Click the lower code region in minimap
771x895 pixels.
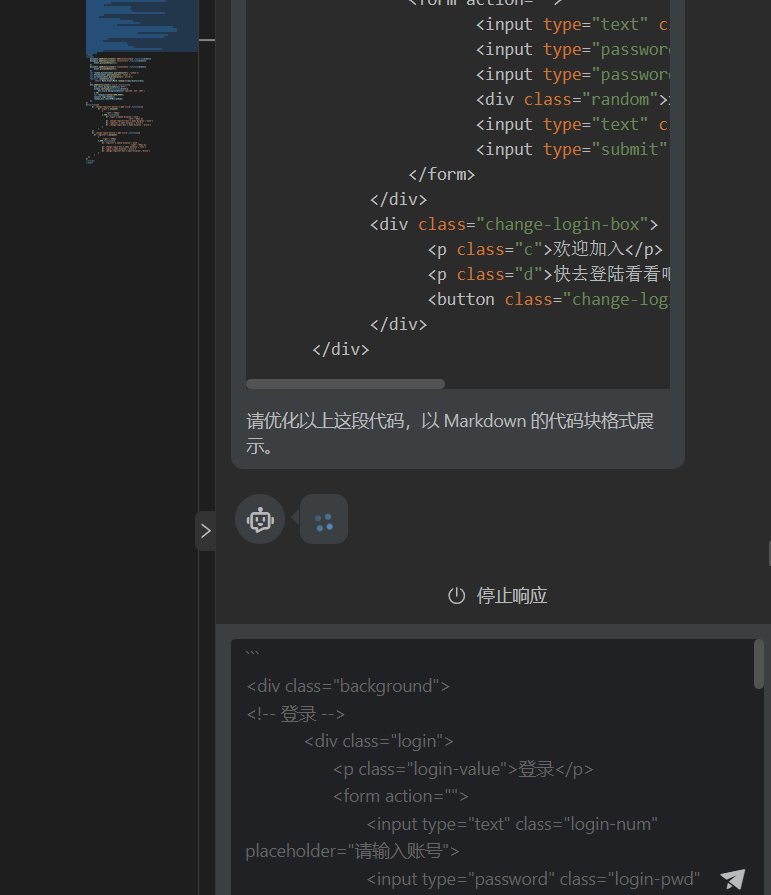[120, 108]
